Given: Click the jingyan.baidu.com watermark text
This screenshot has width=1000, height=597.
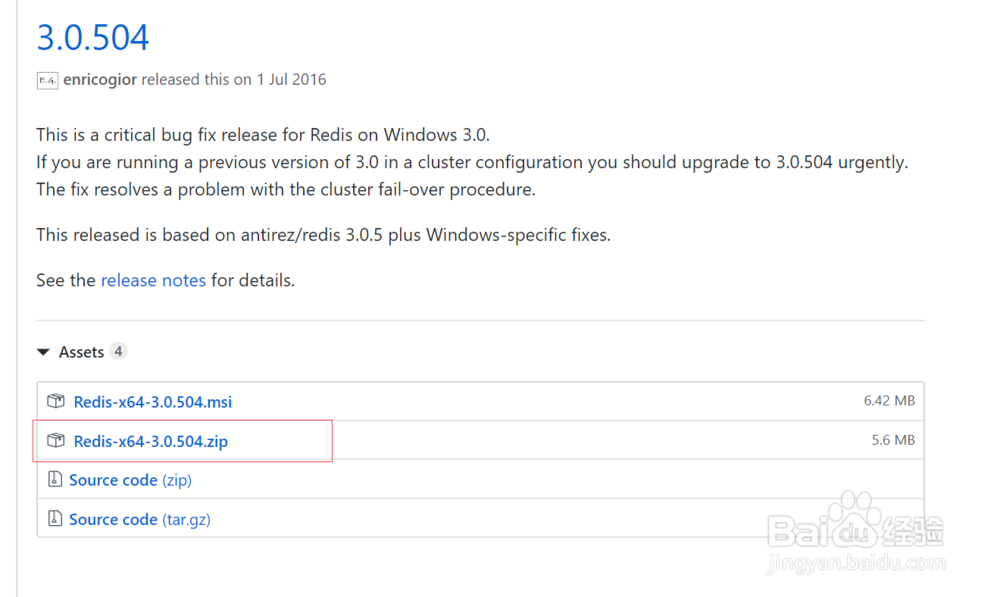Looking at the screenshot, I should [x=856, y=563].
